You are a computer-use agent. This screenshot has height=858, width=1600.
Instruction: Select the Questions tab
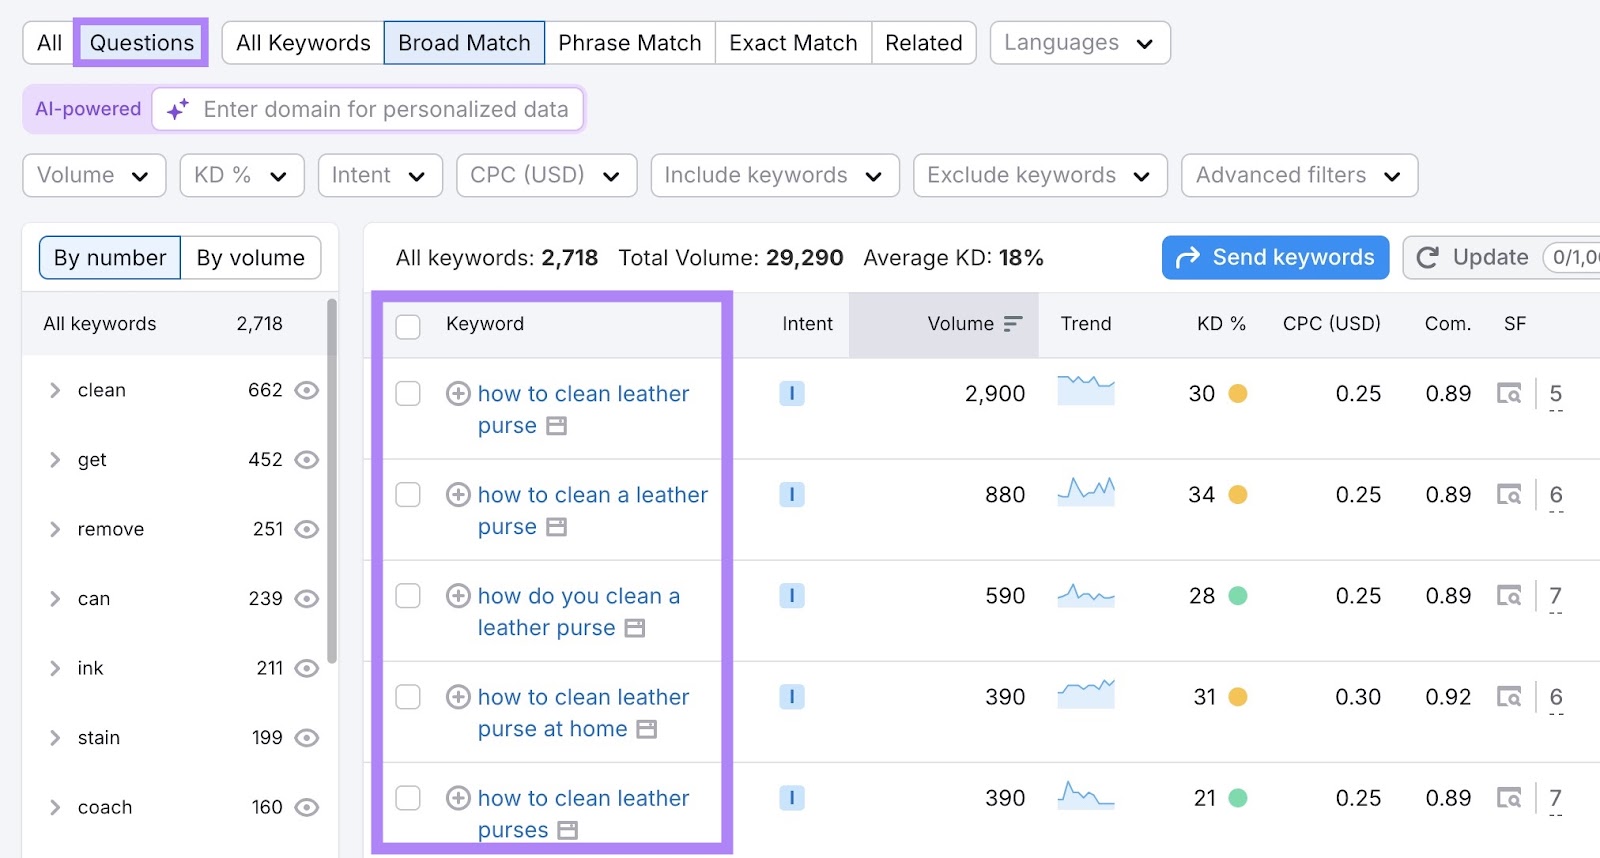pos(141,43)
